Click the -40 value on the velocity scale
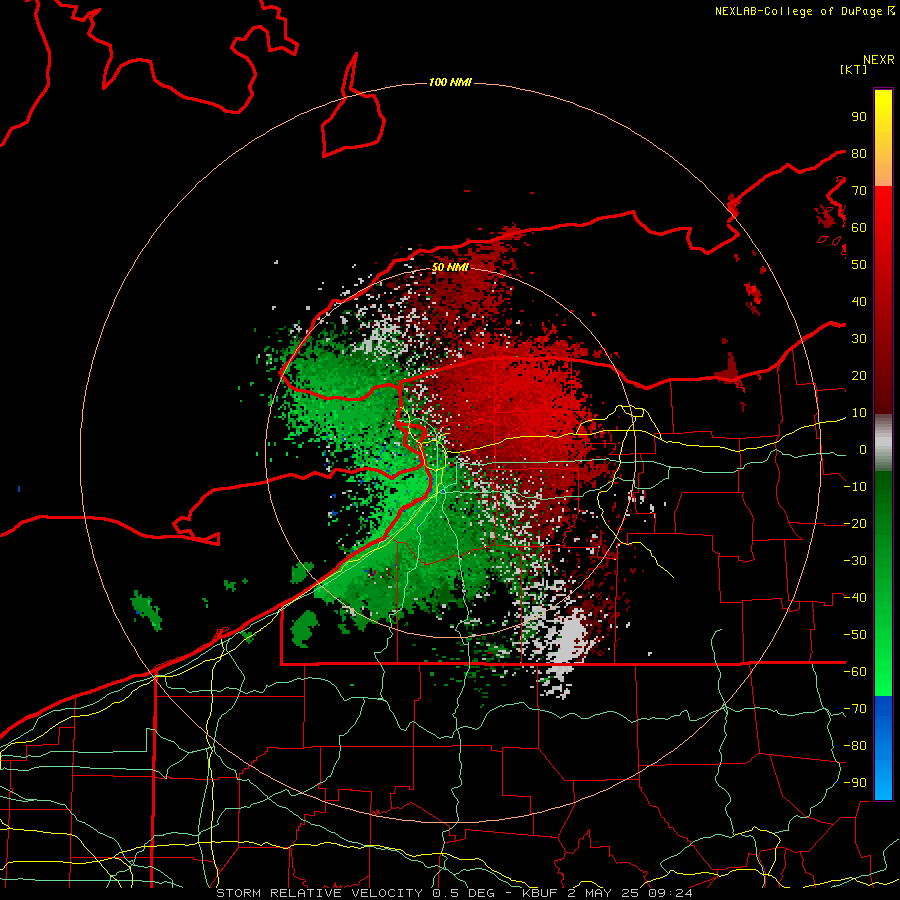 point(855,598)
